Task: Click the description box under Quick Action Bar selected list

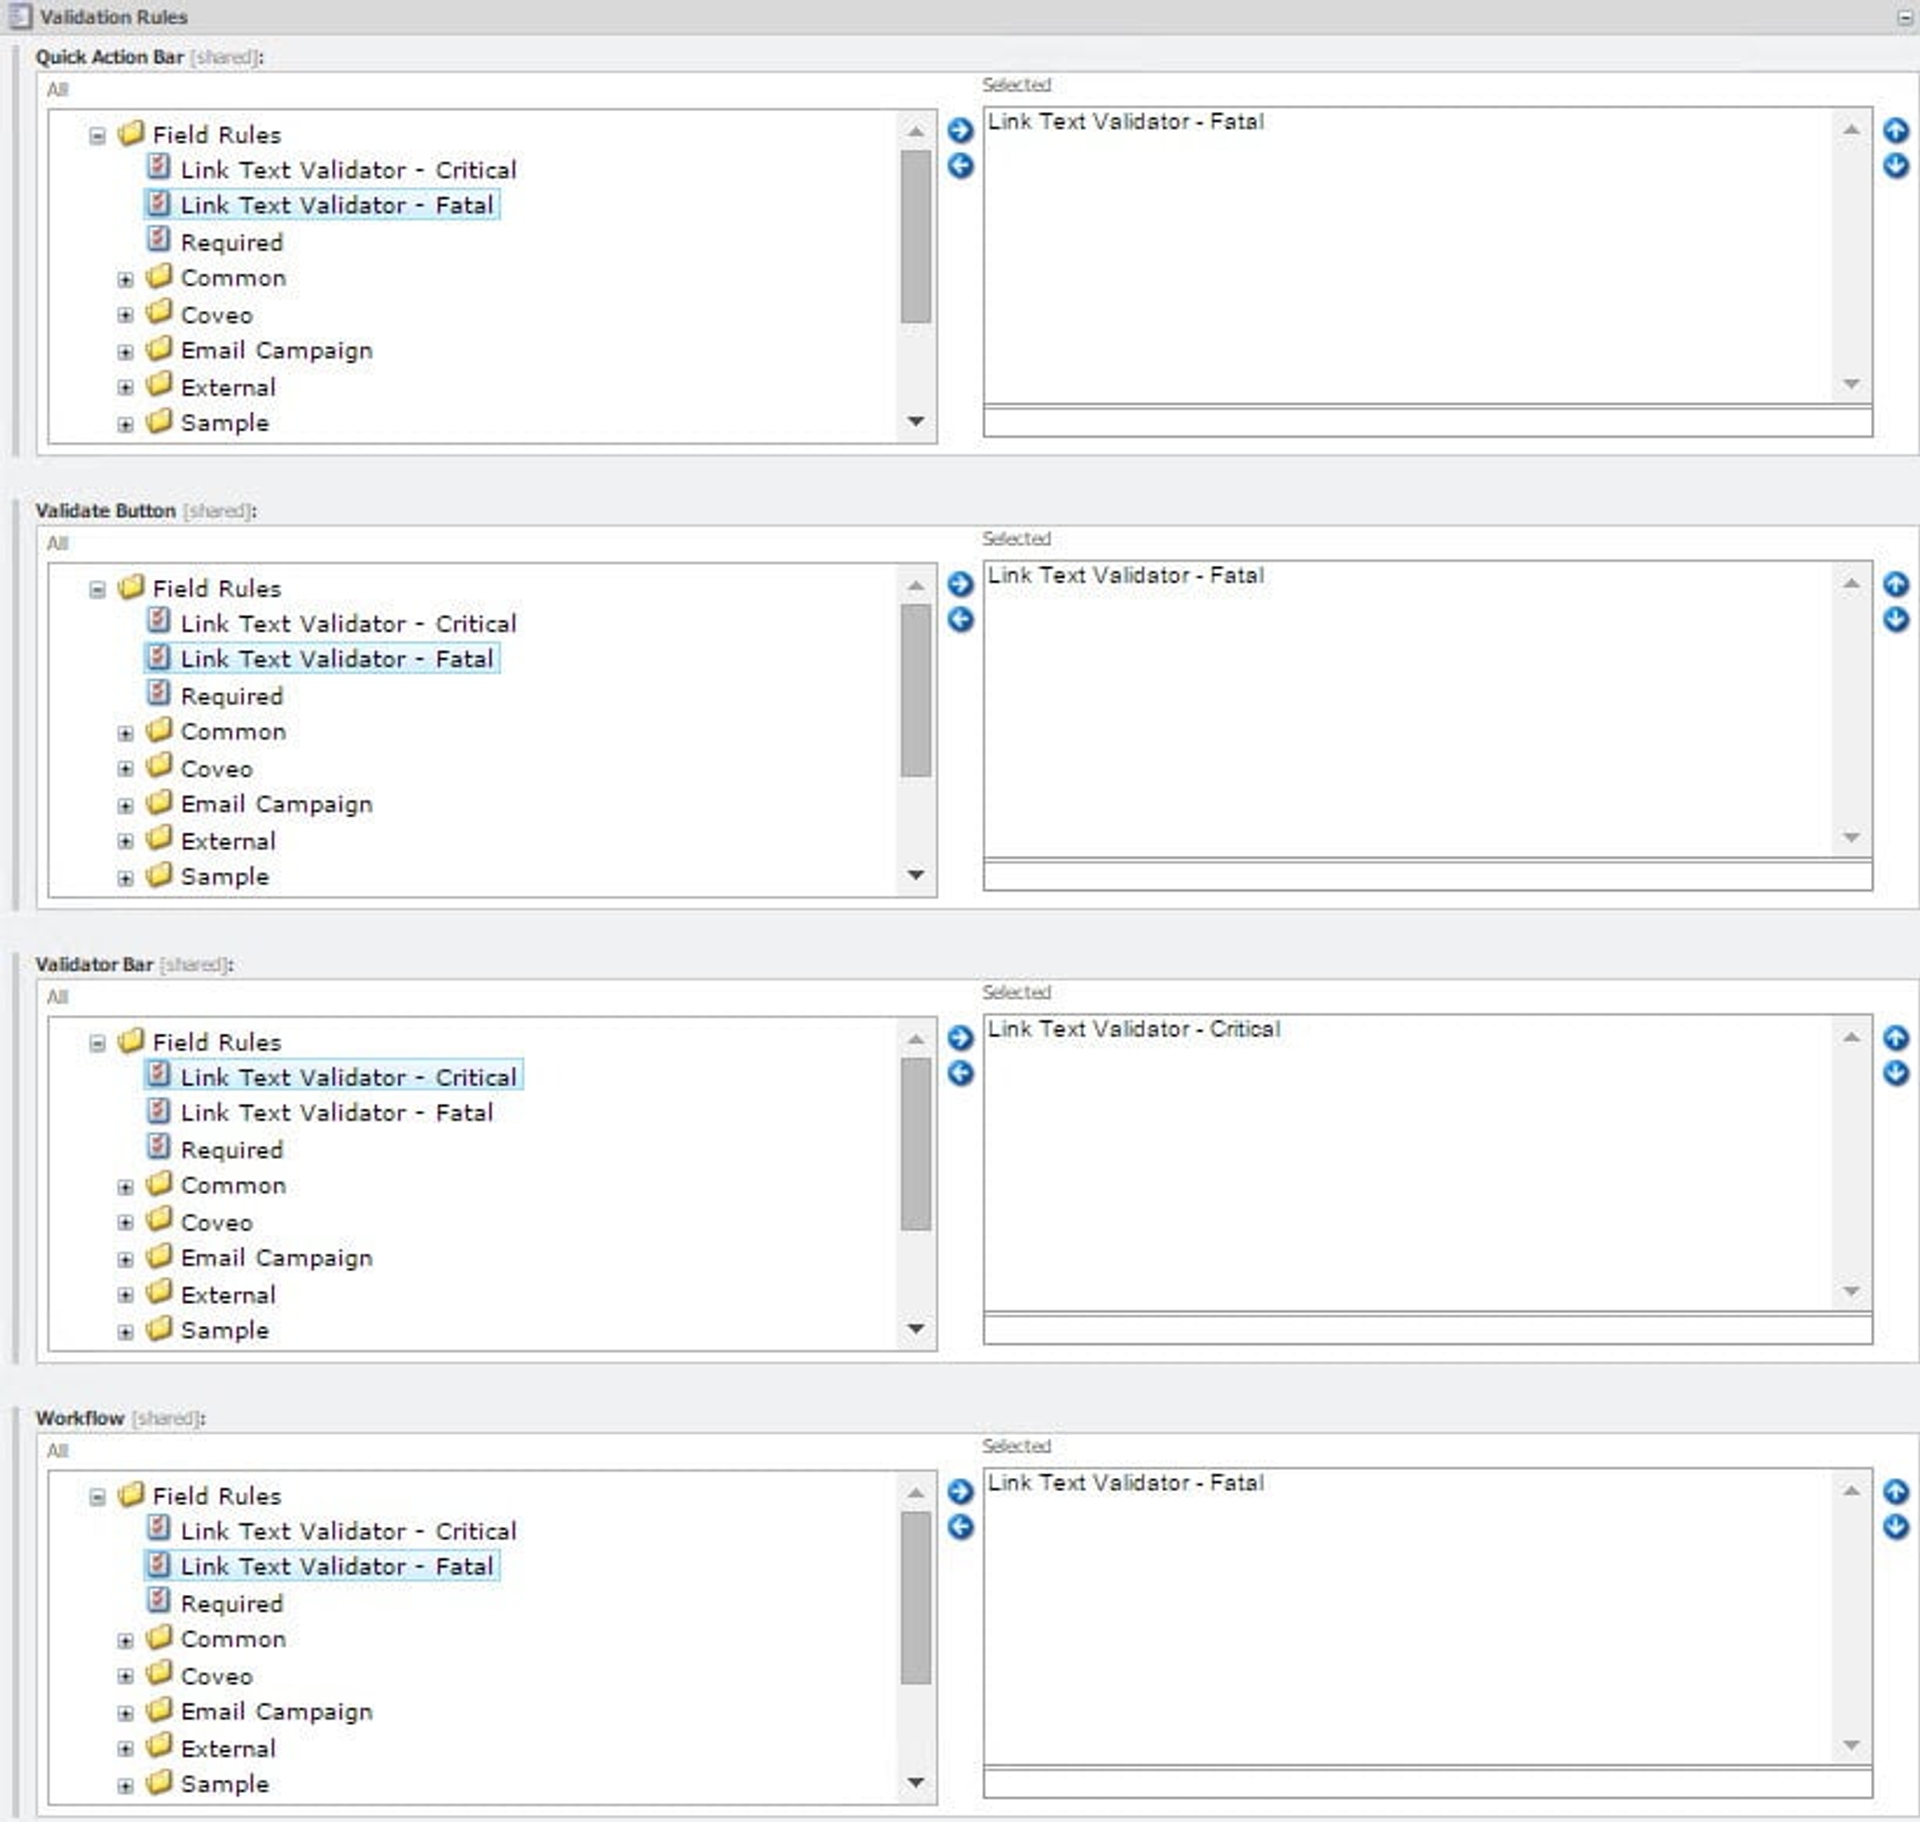Action: [x=1427, y=421]
